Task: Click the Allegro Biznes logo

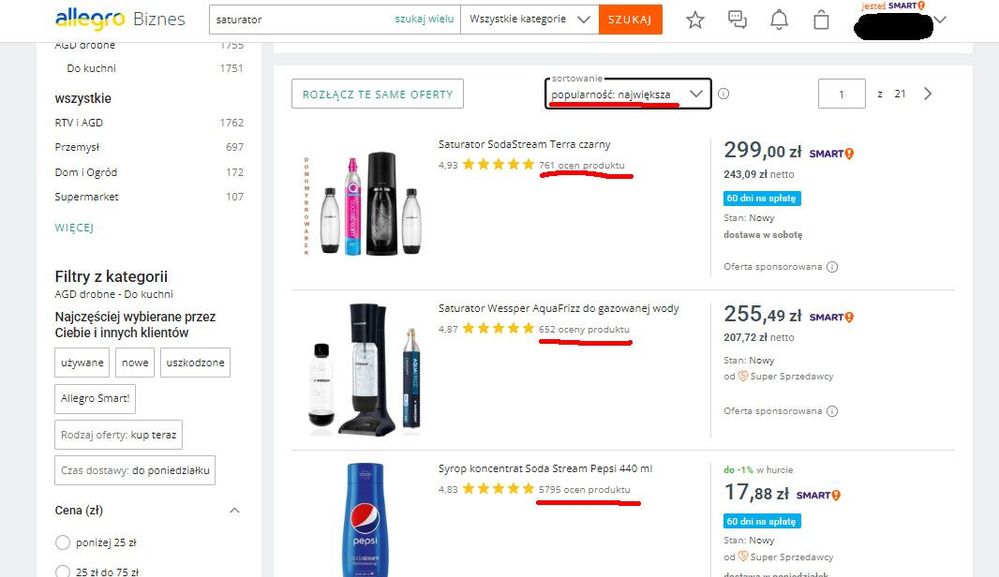Action: point(119,18)
